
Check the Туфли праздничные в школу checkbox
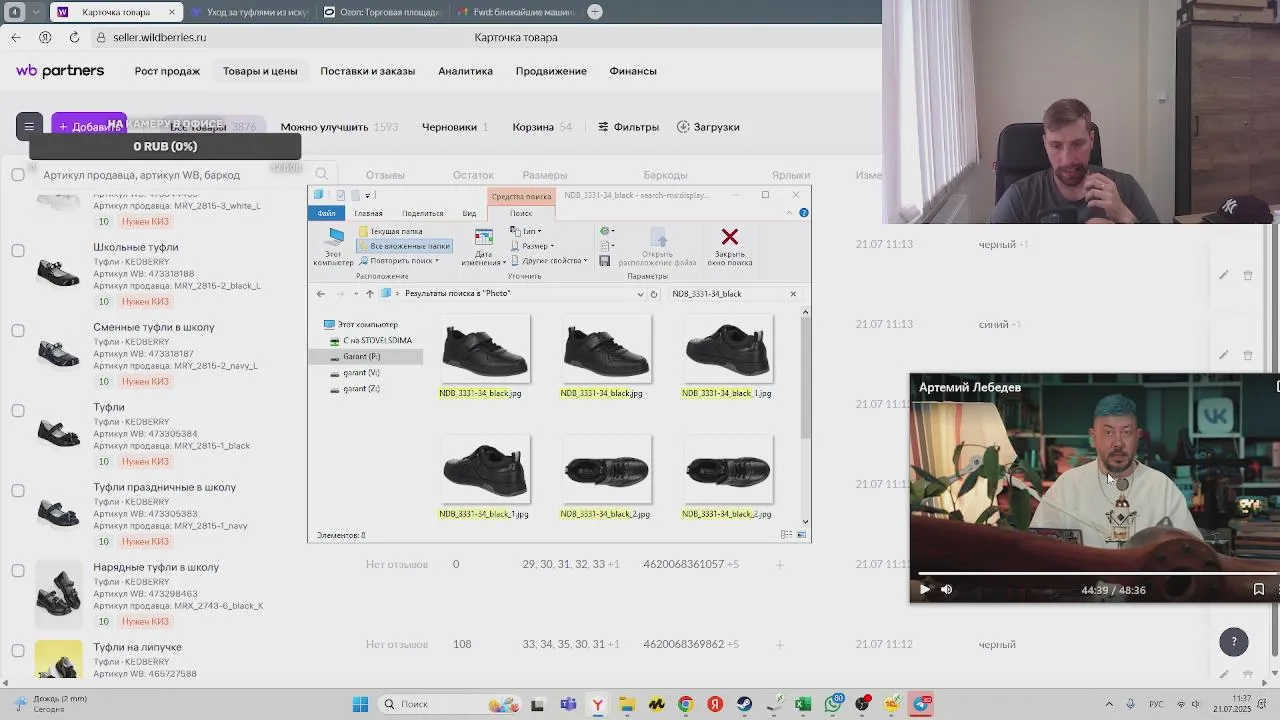18,490
